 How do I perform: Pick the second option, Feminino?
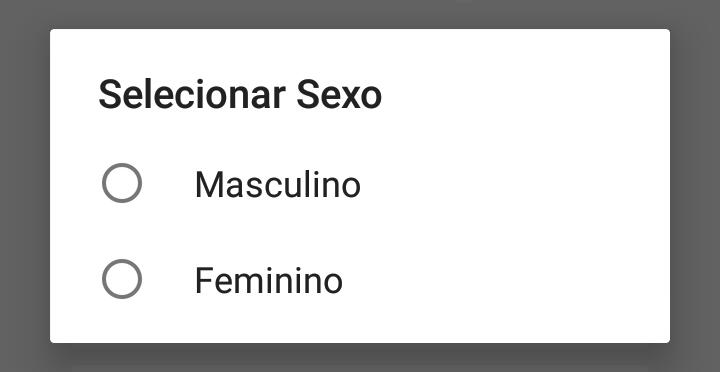click(x=360, y=279)
